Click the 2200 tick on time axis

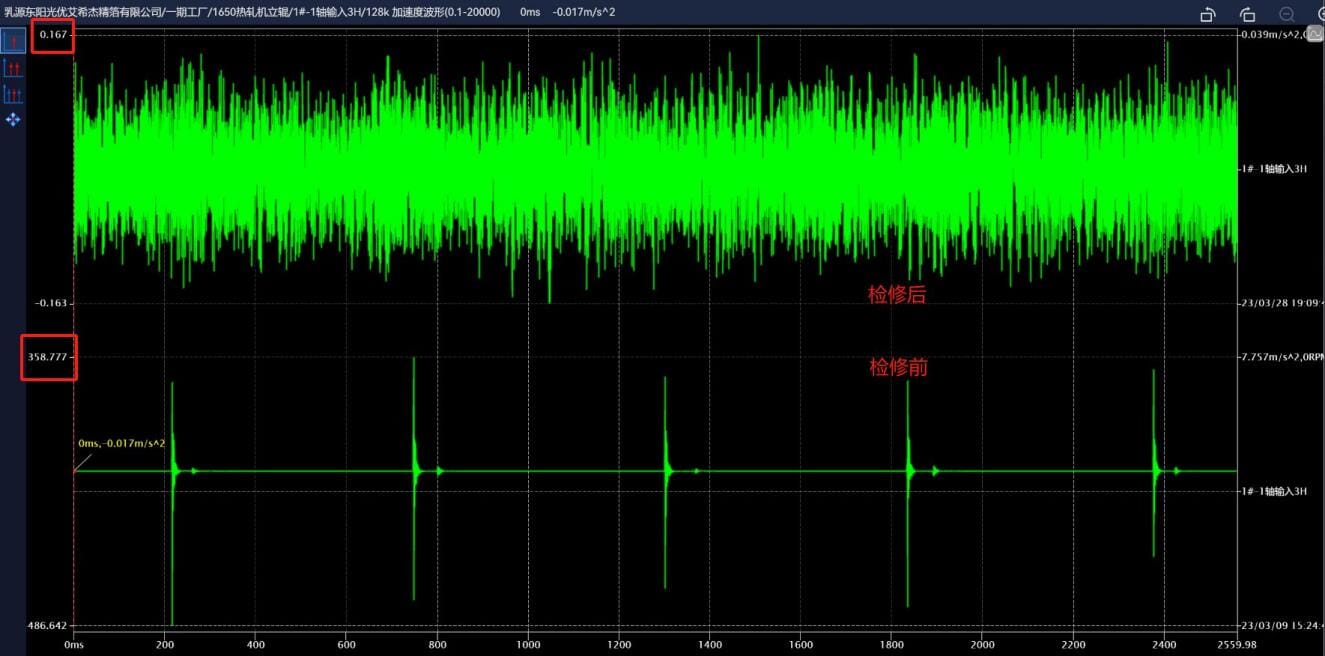(1073, 645)
